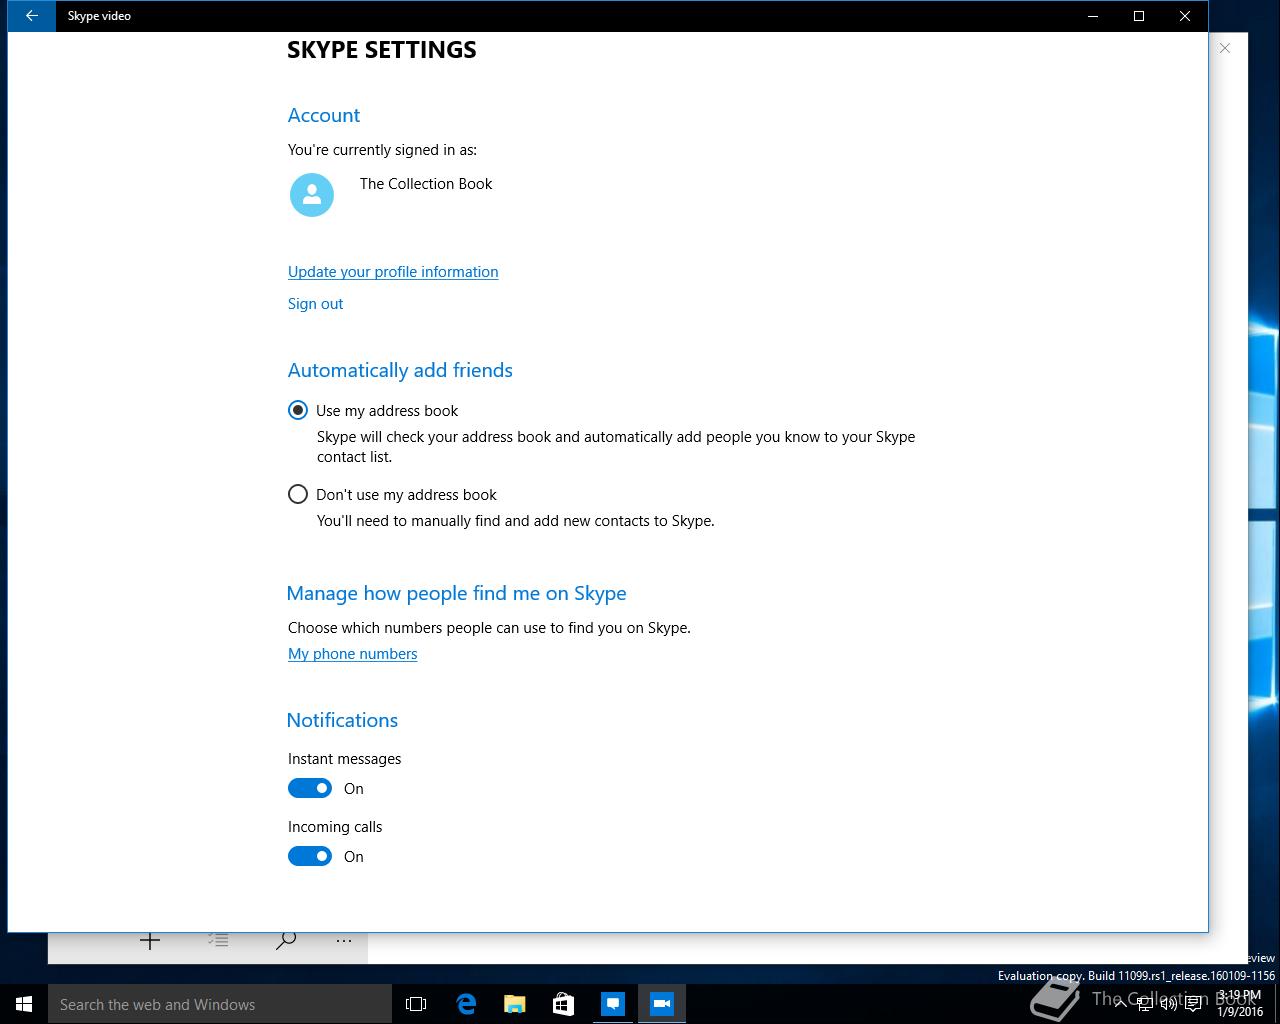Launch Microsoft Edge from the taskbar

466,1004
